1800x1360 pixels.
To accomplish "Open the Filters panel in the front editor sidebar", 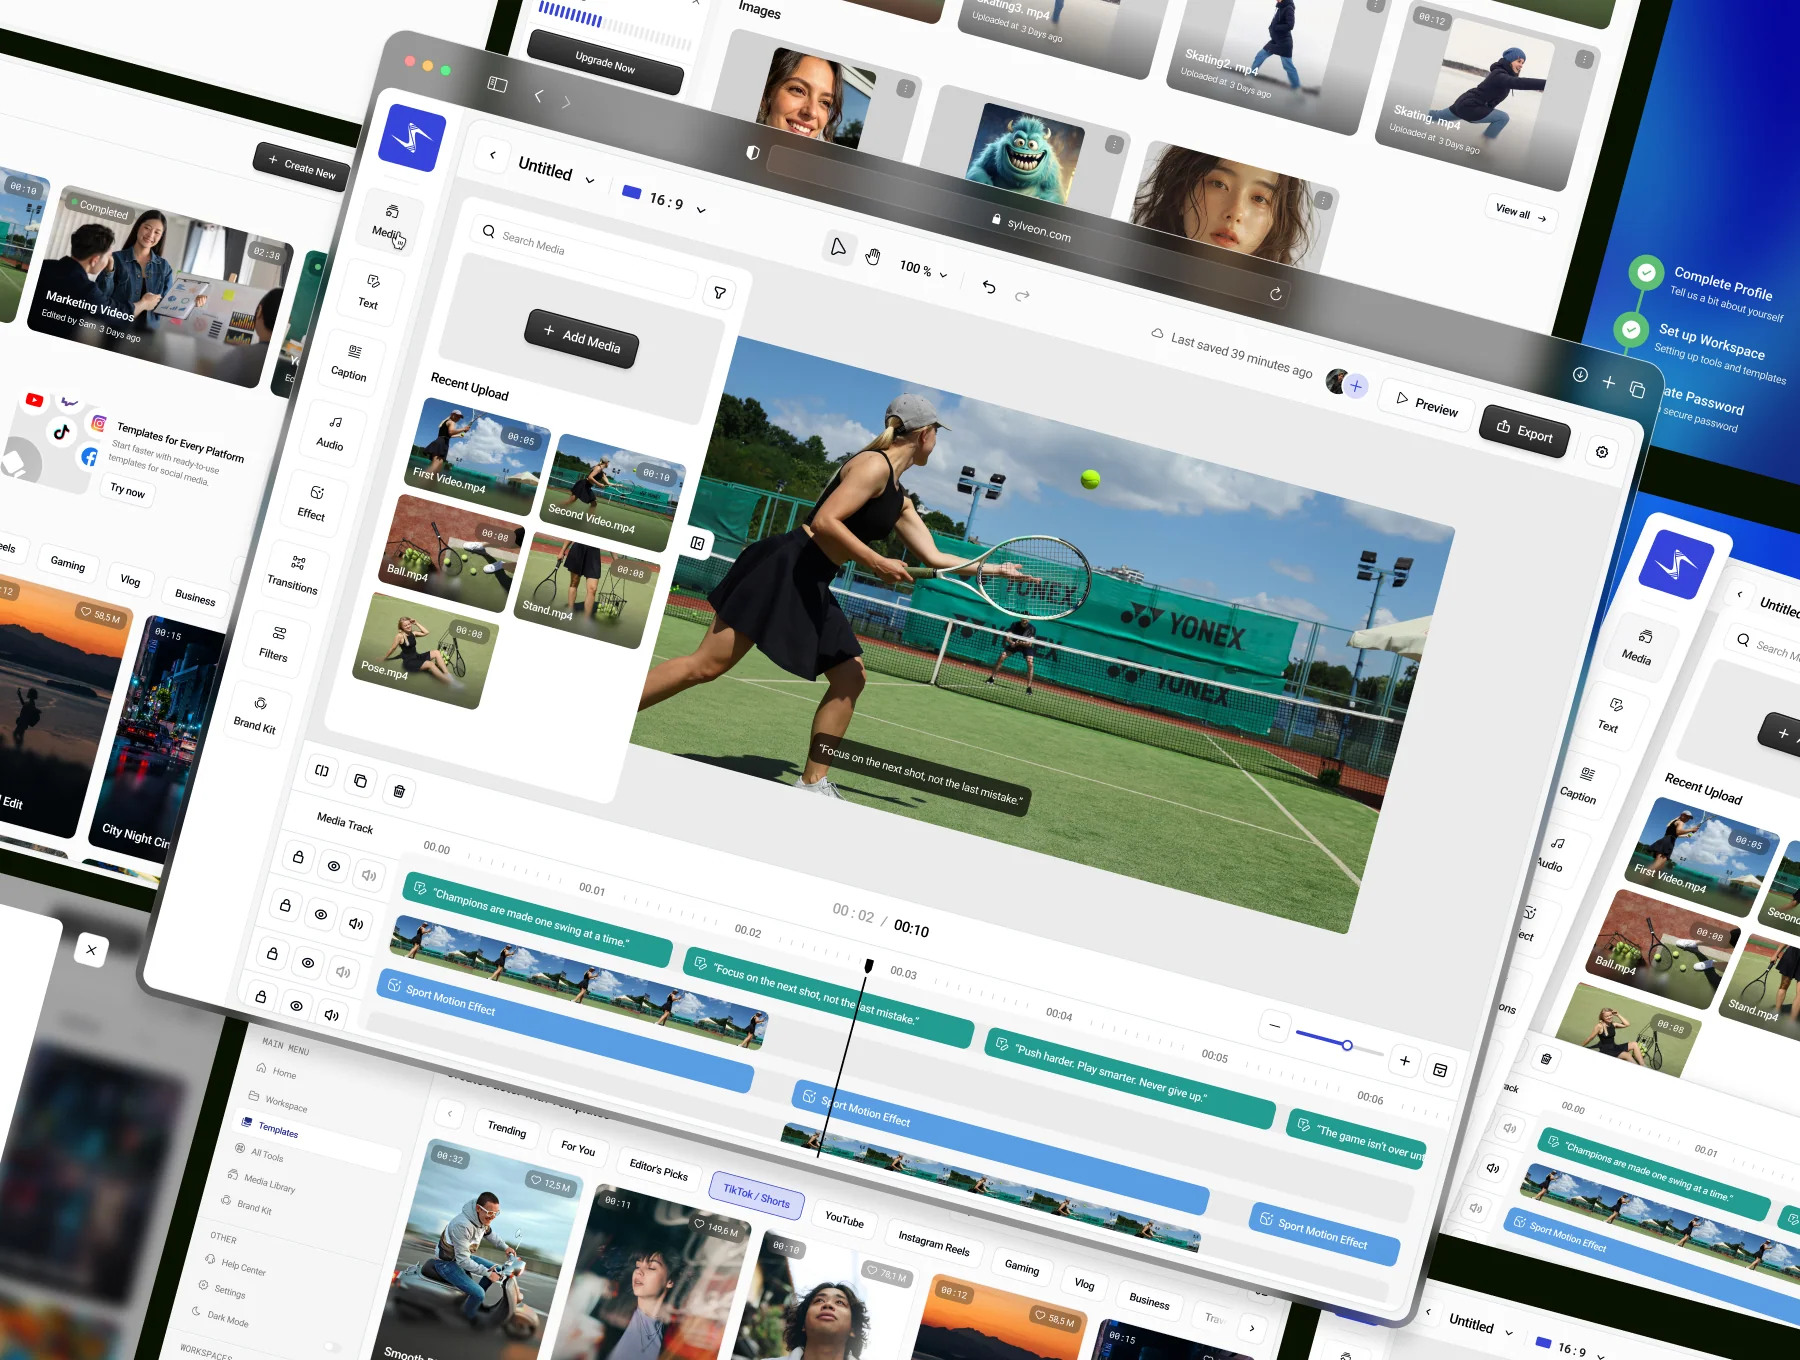I will [276, 644].
